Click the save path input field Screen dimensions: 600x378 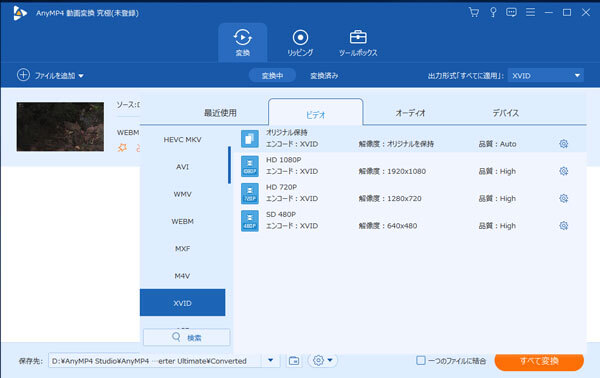pos(155,360)
